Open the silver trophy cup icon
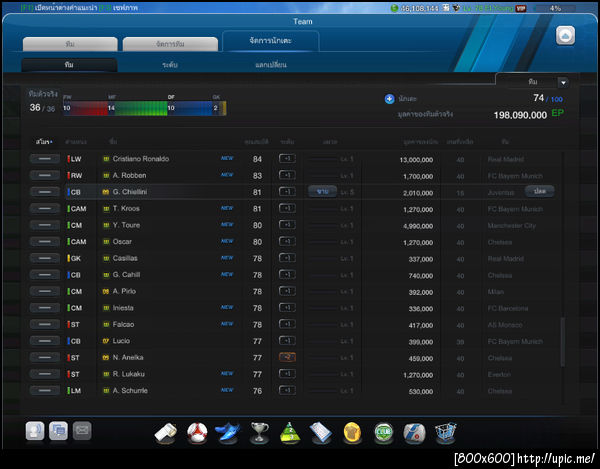Screen dimensions: 600x469 tap(259, 433)
